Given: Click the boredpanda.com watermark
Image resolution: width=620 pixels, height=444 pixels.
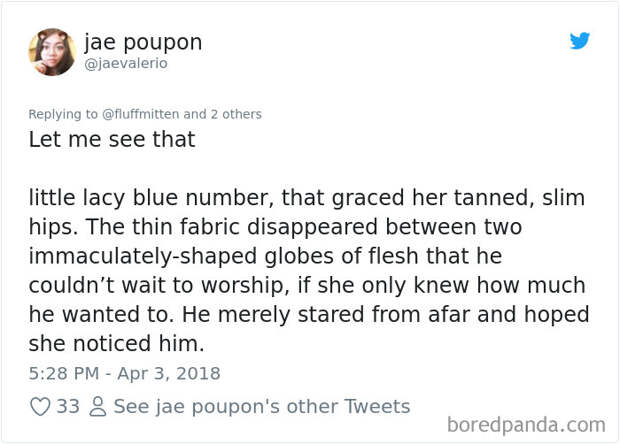Looking at the screenshot, I should [x=526, y=425].
